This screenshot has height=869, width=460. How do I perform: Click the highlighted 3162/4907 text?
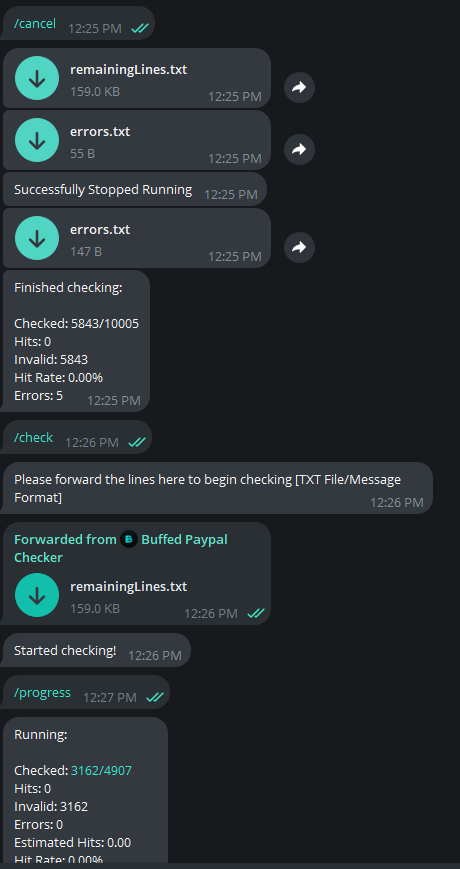[x=101, y=770]
